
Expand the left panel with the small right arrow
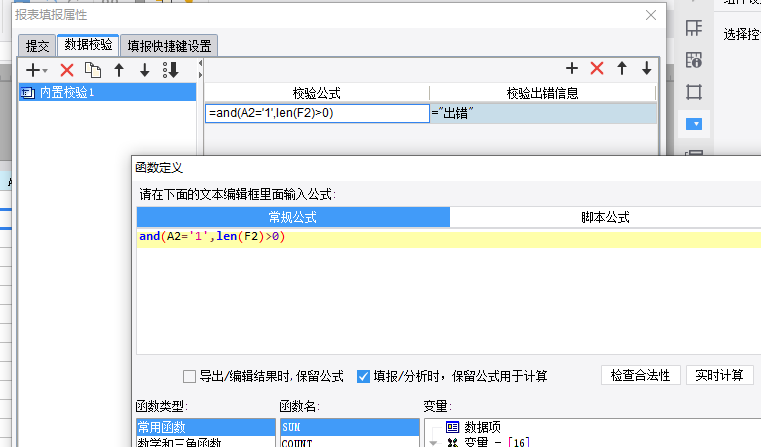[200, 75]
